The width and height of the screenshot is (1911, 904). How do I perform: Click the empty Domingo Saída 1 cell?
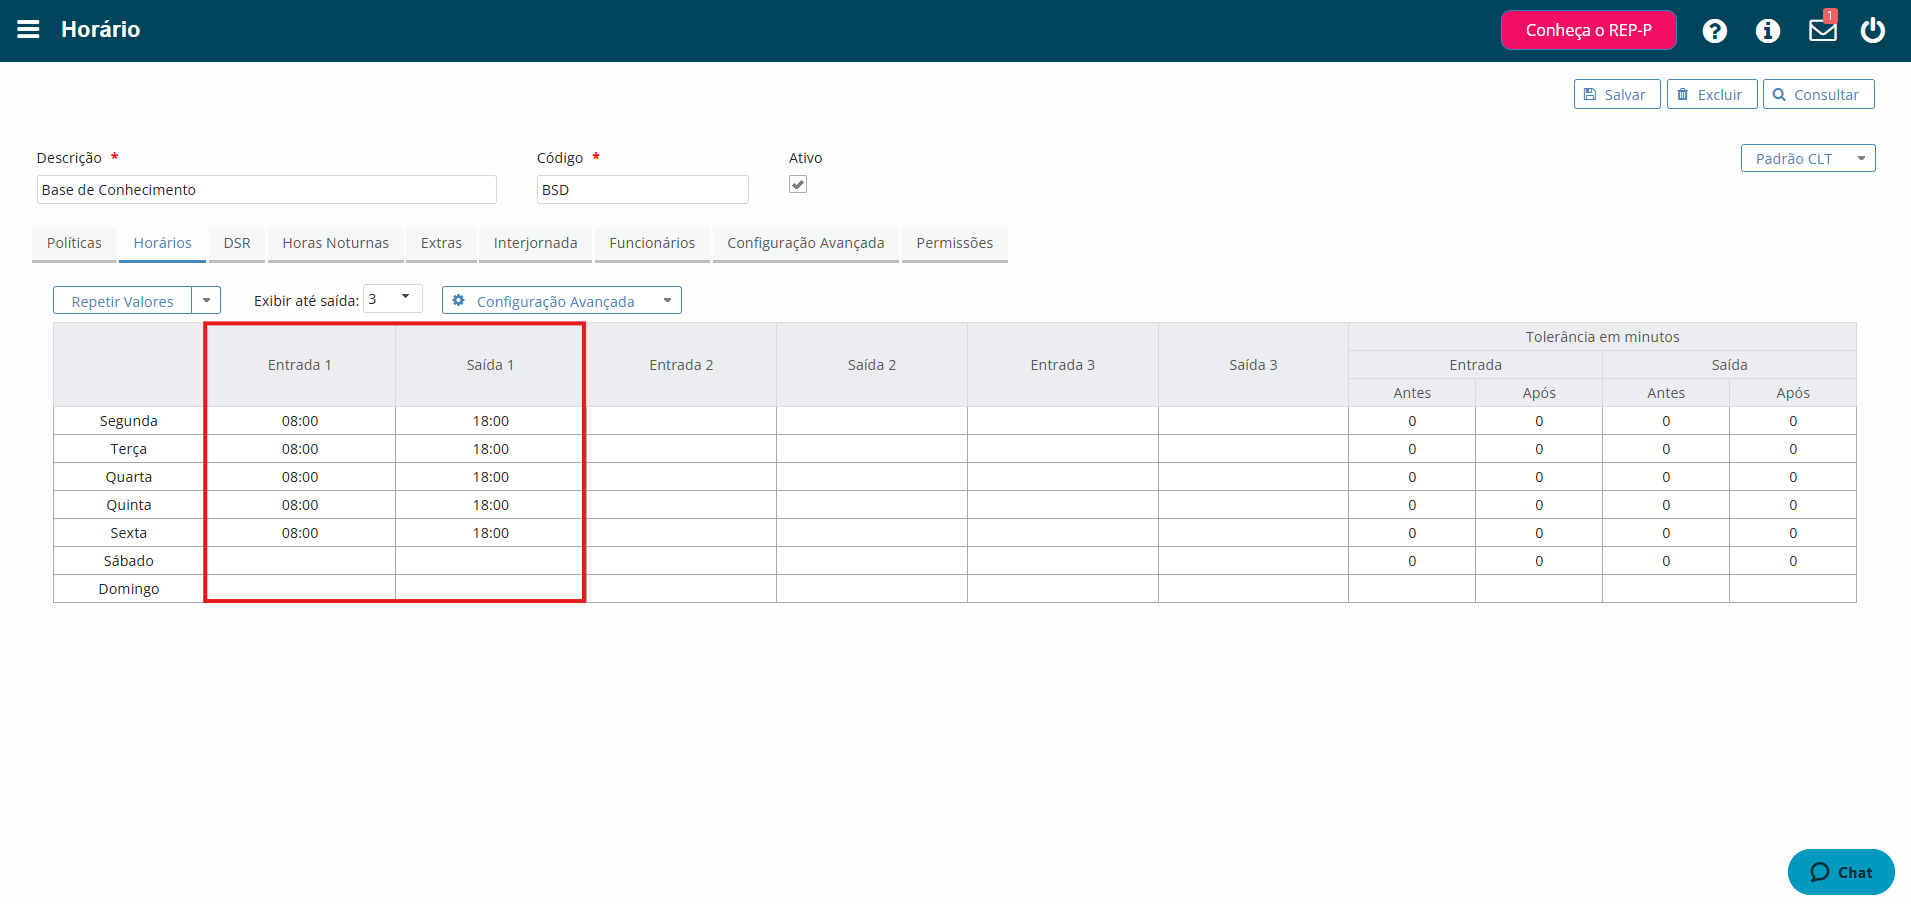pos(490,589)
